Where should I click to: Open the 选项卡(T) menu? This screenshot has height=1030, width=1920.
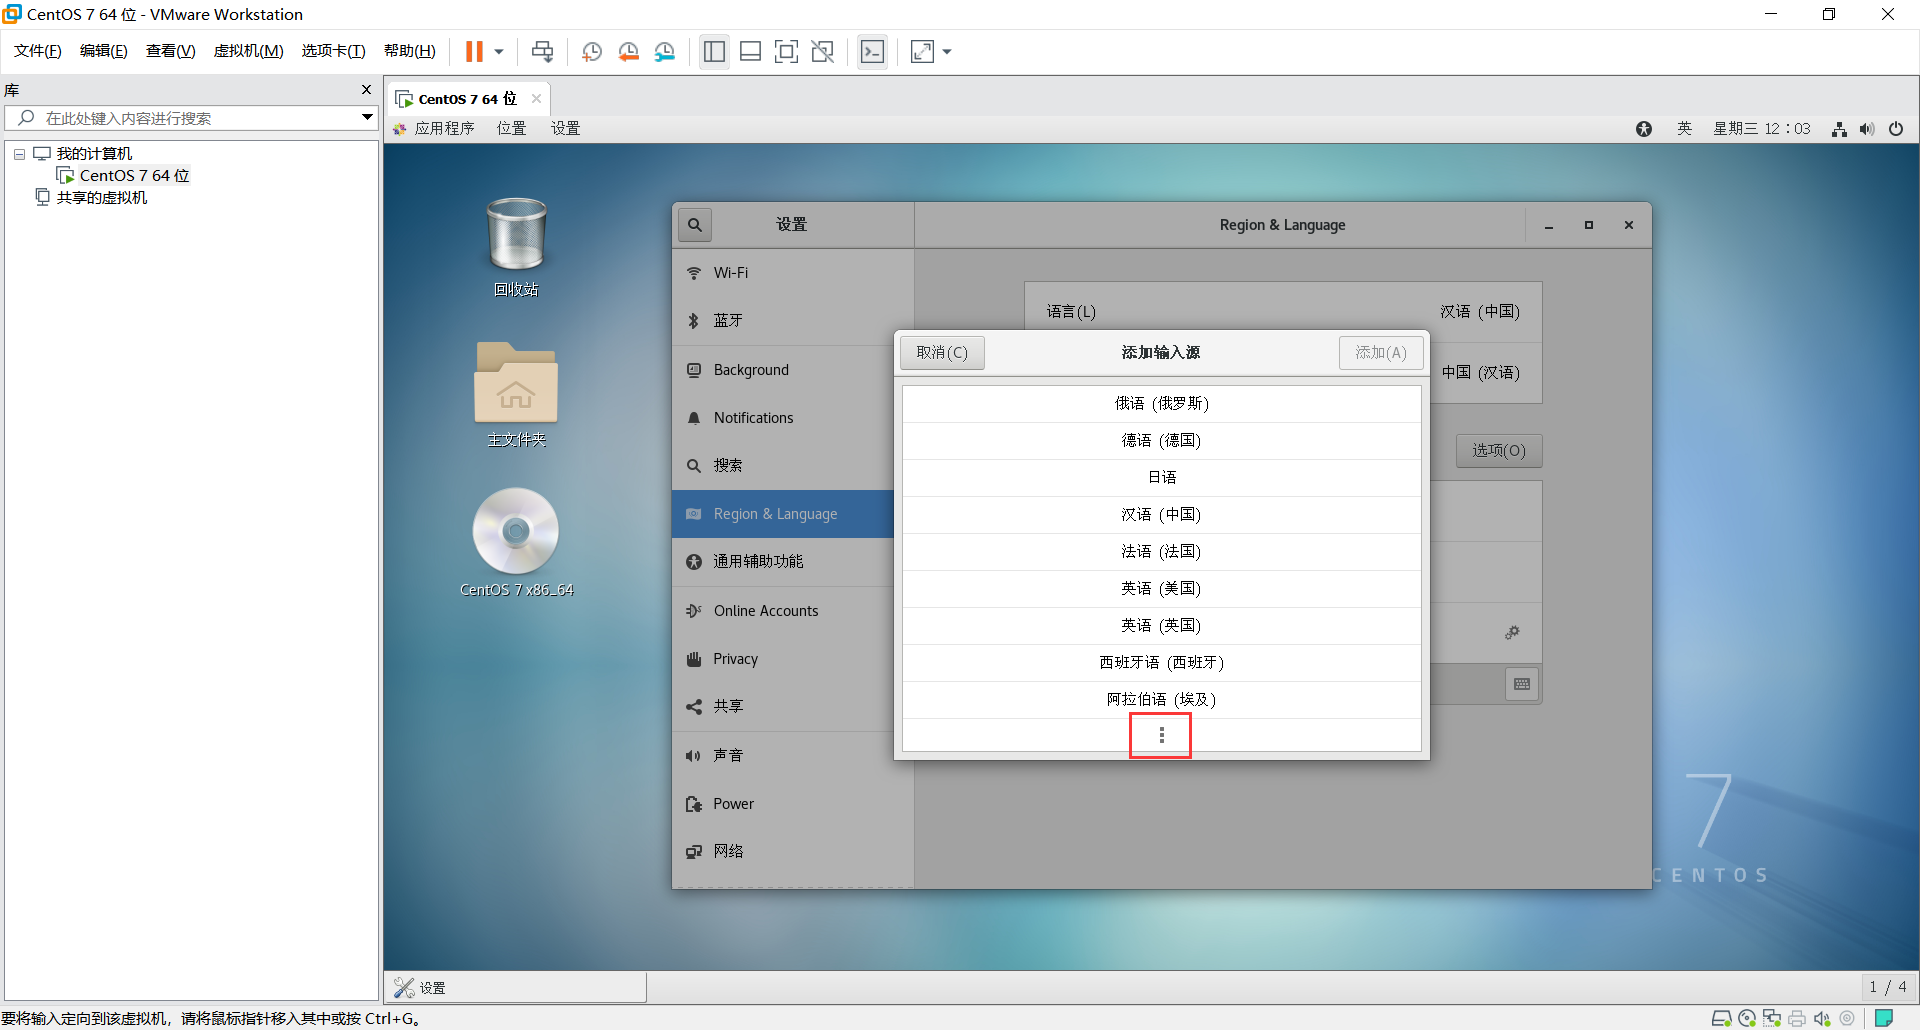pyautogui.click(x=333, y=51)
